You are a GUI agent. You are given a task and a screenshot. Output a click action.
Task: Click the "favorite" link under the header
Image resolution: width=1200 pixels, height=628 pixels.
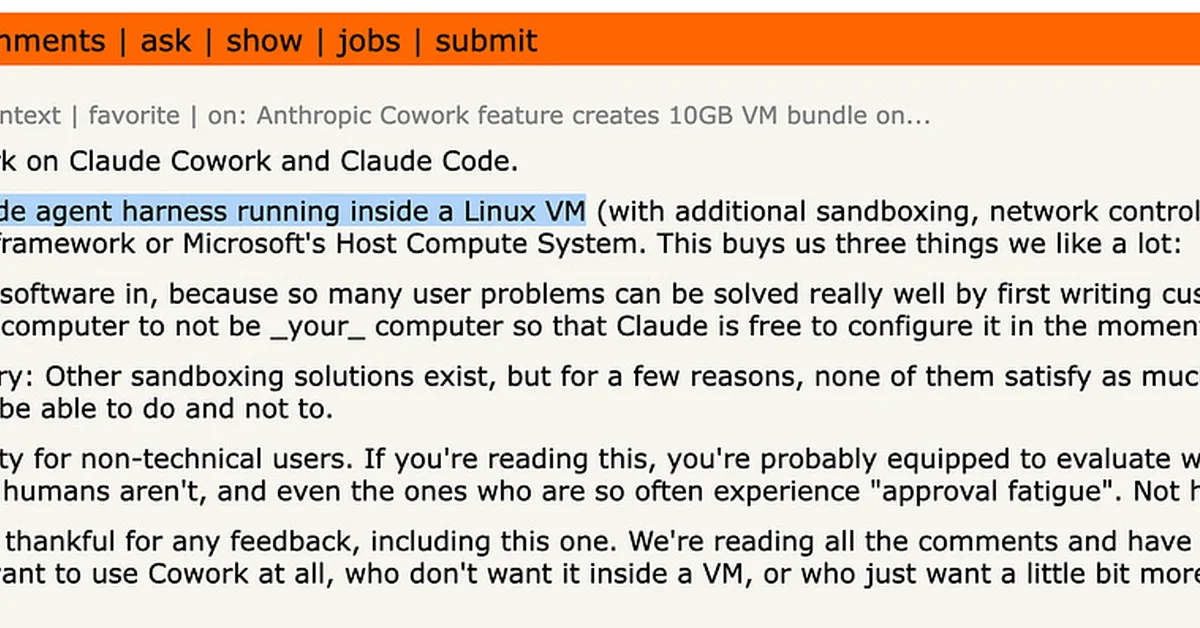(134, 116)
